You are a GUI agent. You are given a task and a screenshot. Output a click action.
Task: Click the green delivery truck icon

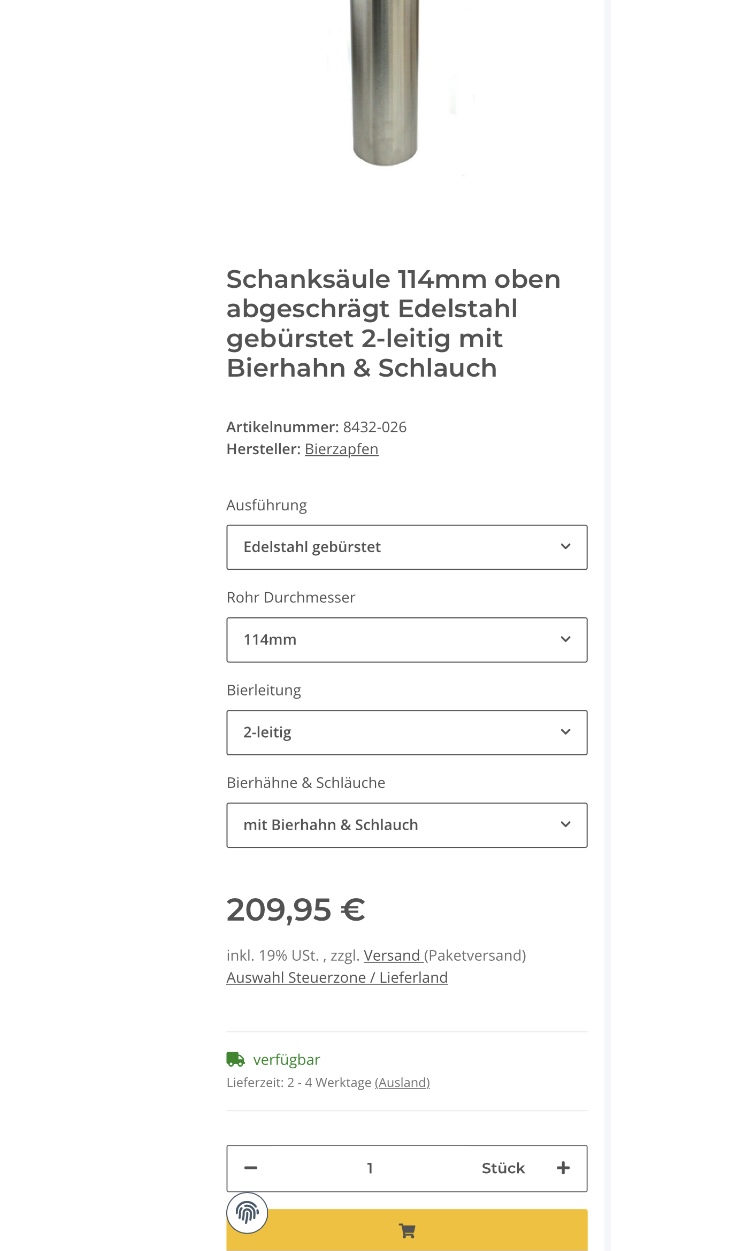point(236,1059)
